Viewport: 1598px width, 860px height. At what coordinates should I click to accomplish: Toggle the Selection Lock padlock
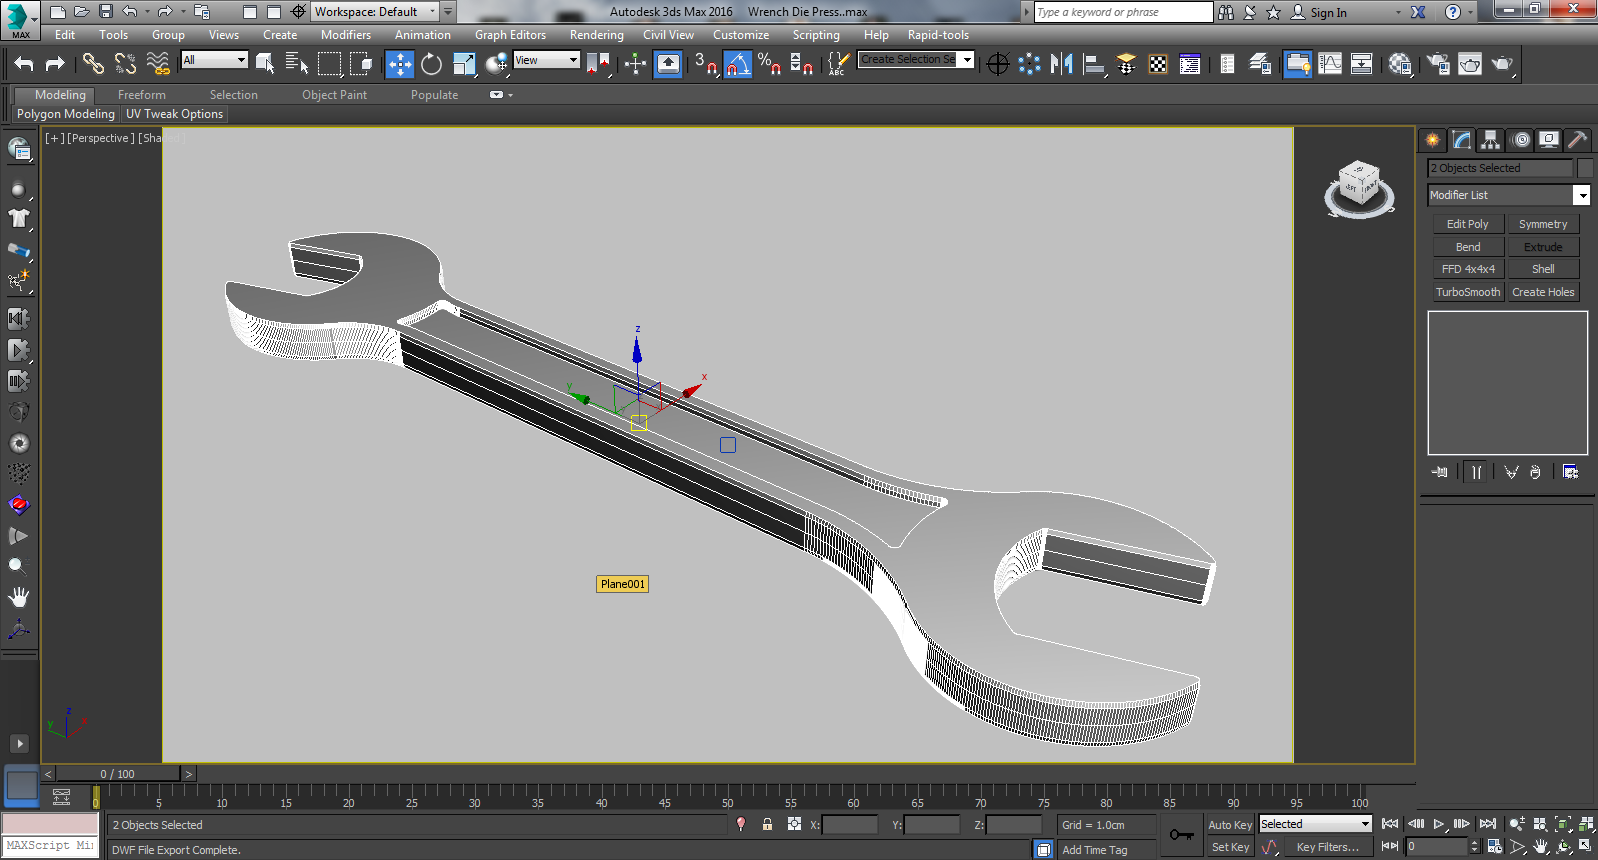tap(767, 824)
